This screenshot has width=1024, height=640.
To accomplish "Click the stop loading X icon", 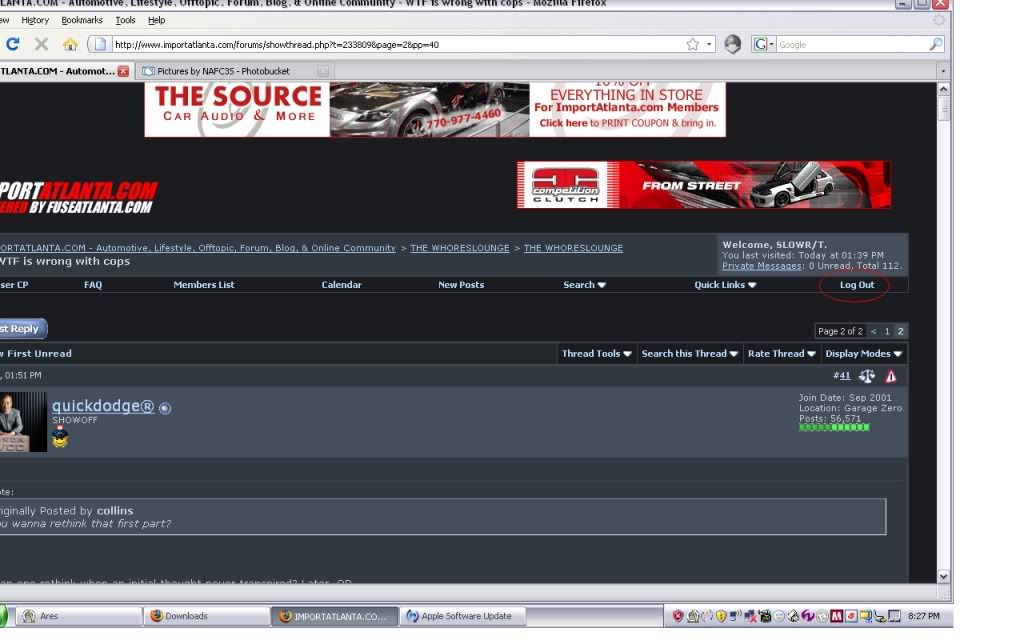I will (x=41, y=44).
